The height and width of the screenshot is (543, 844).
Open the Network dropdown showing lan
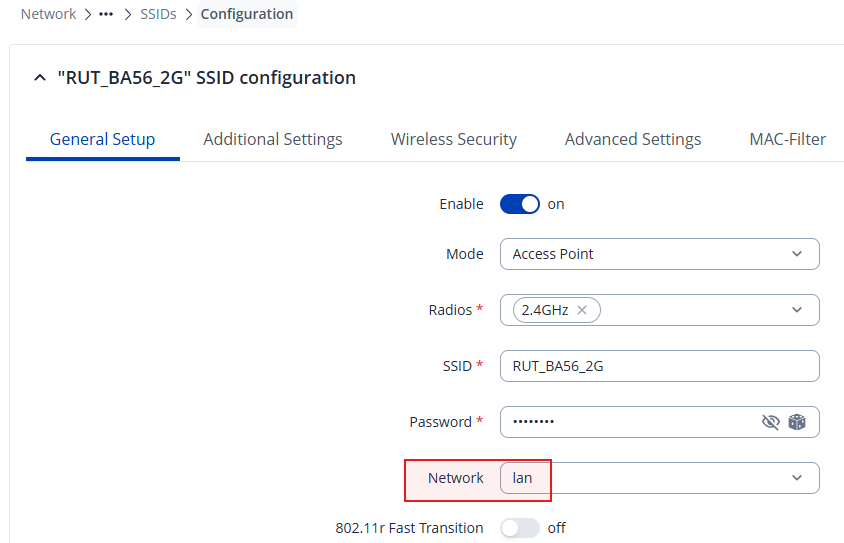click(x=659, y=478)
